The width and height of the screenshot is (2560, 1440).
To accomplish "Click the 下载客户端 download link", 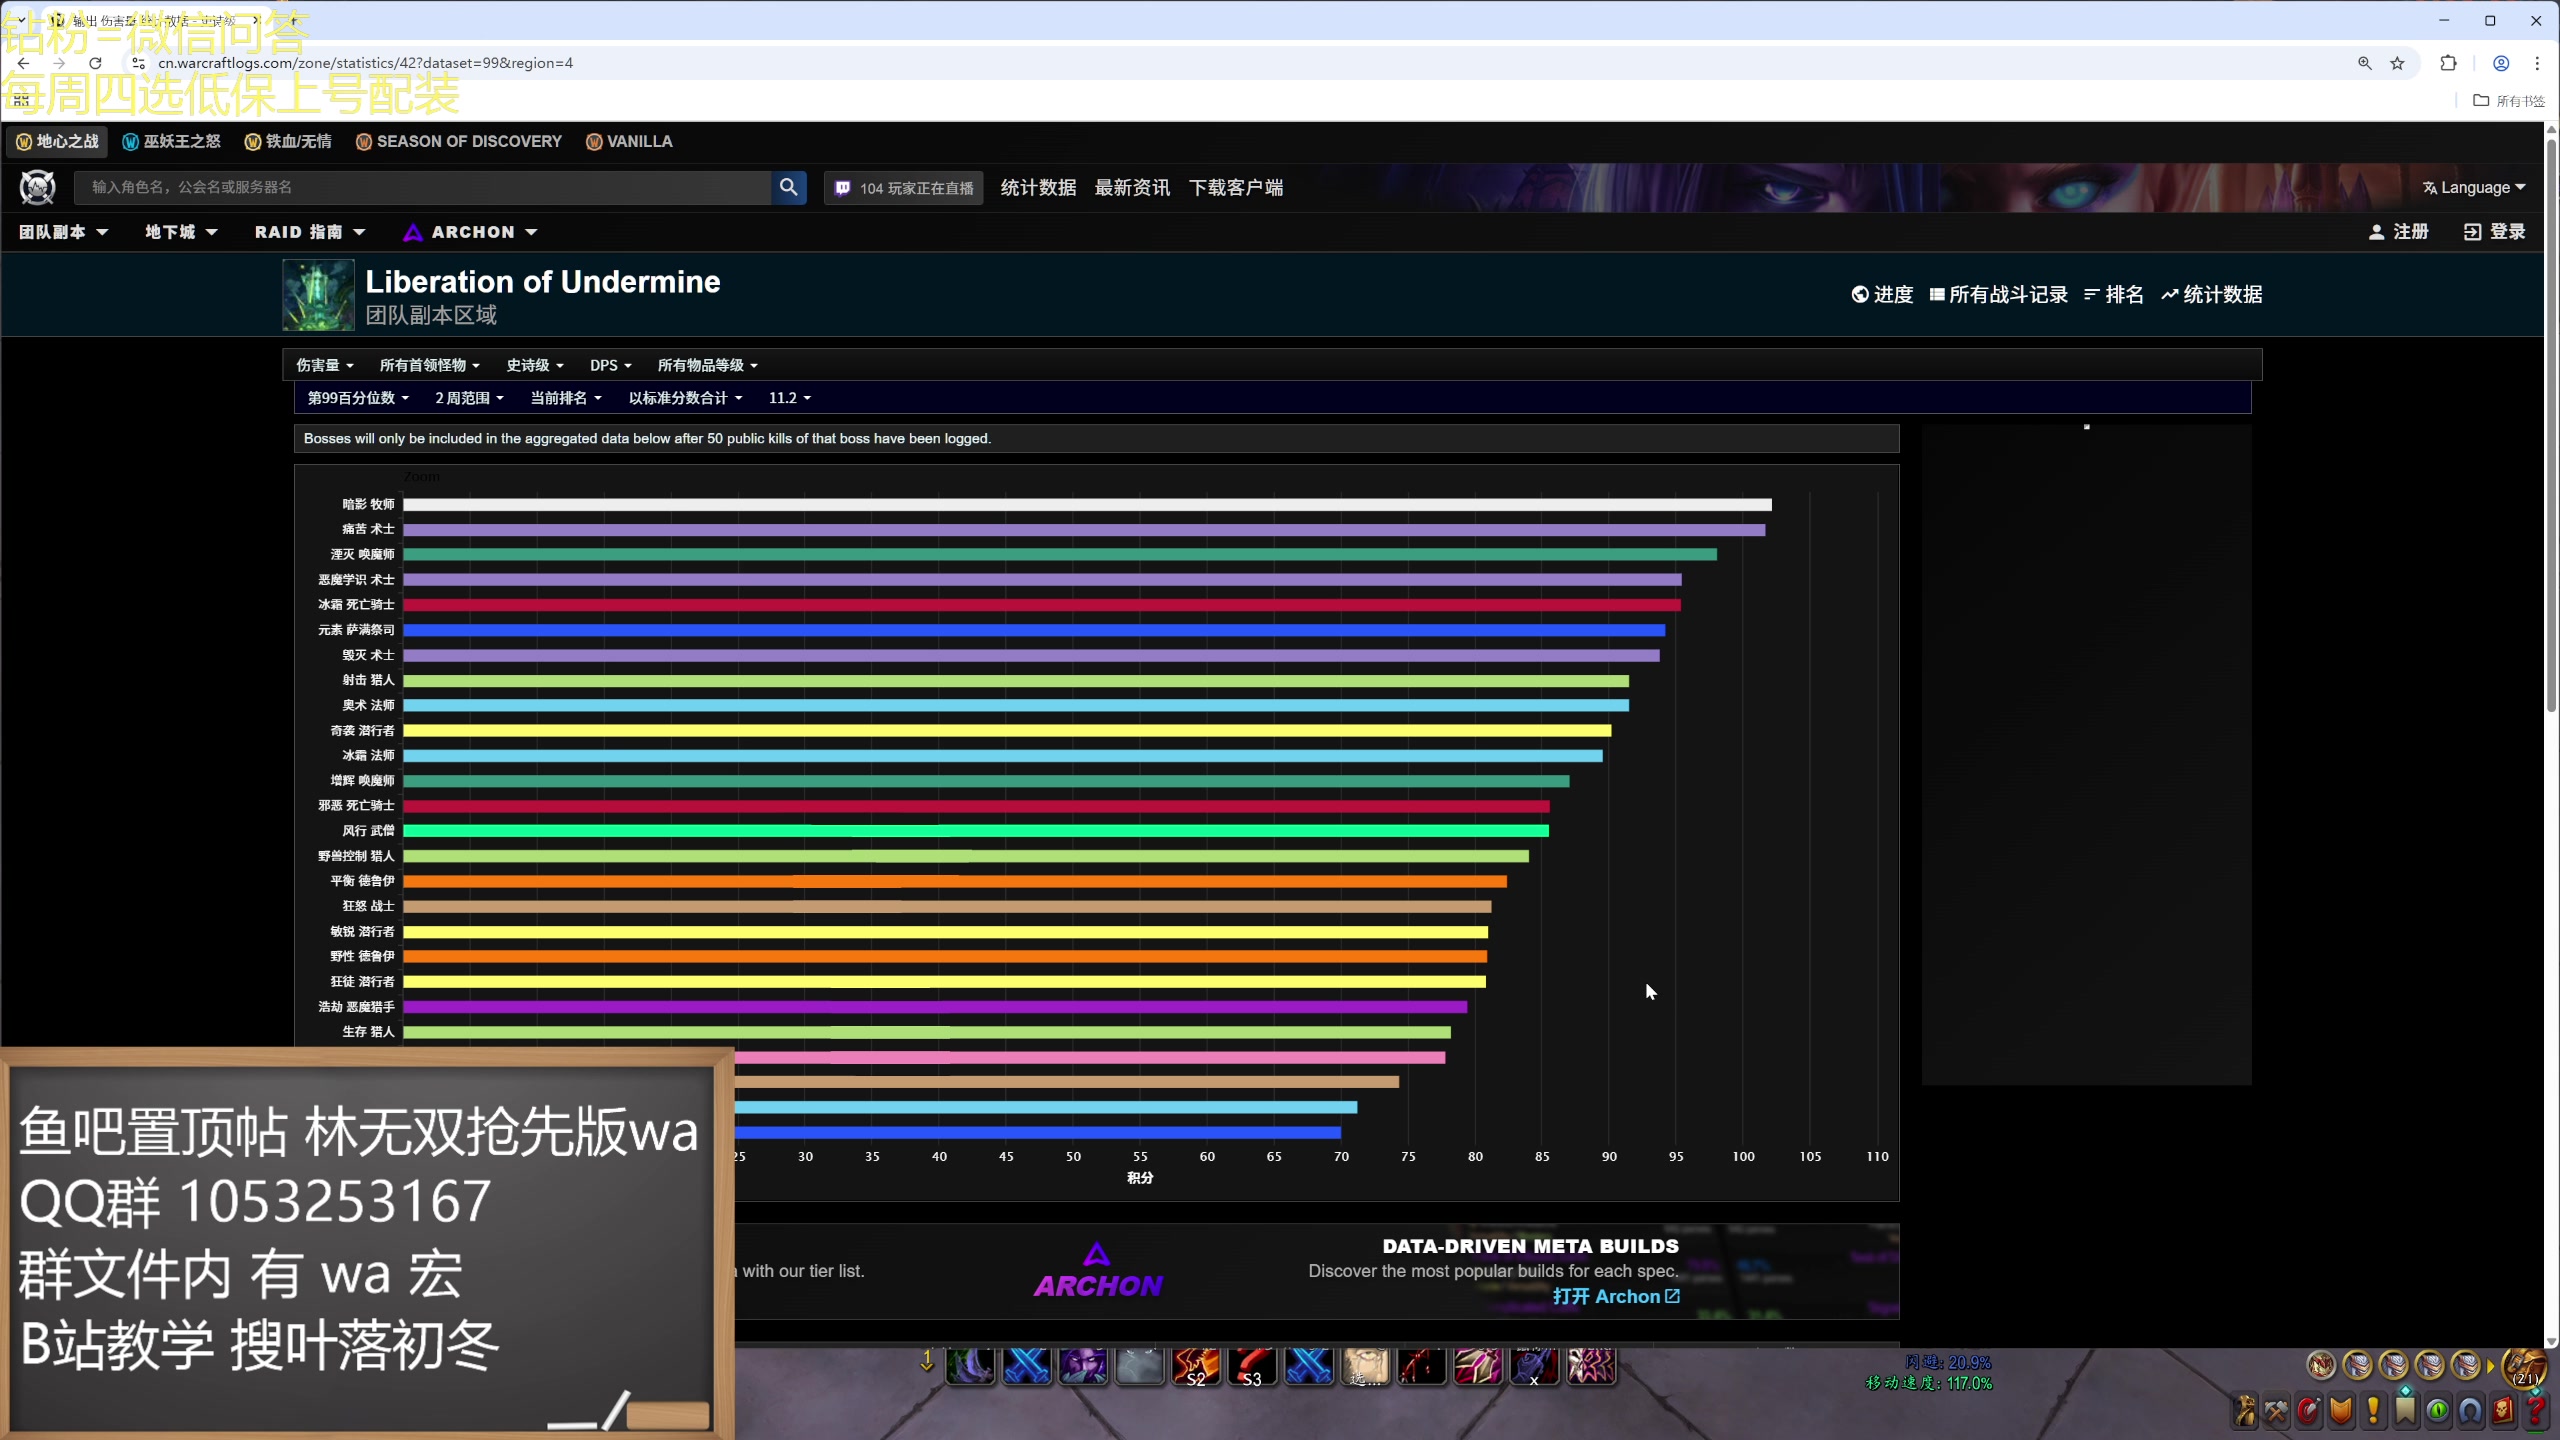I will [1236, 188].
